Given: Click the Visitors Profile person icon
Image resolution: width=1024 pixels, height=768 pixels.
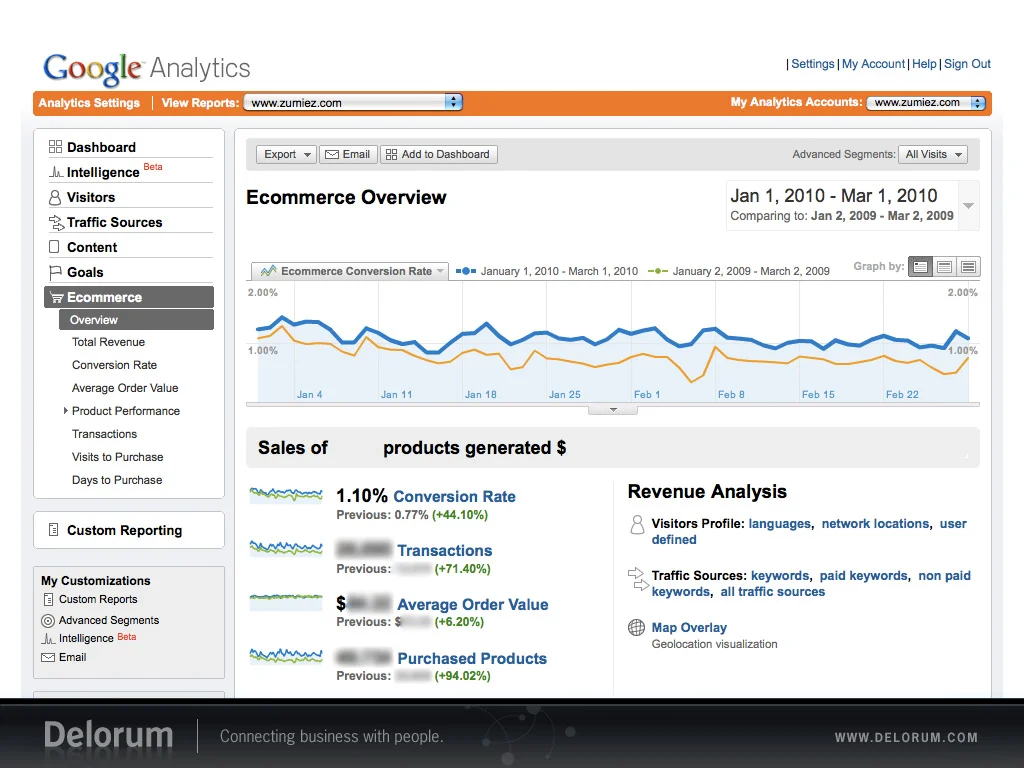Looking at the screenshot, I should pyautogui.click(x=637, y=524).
